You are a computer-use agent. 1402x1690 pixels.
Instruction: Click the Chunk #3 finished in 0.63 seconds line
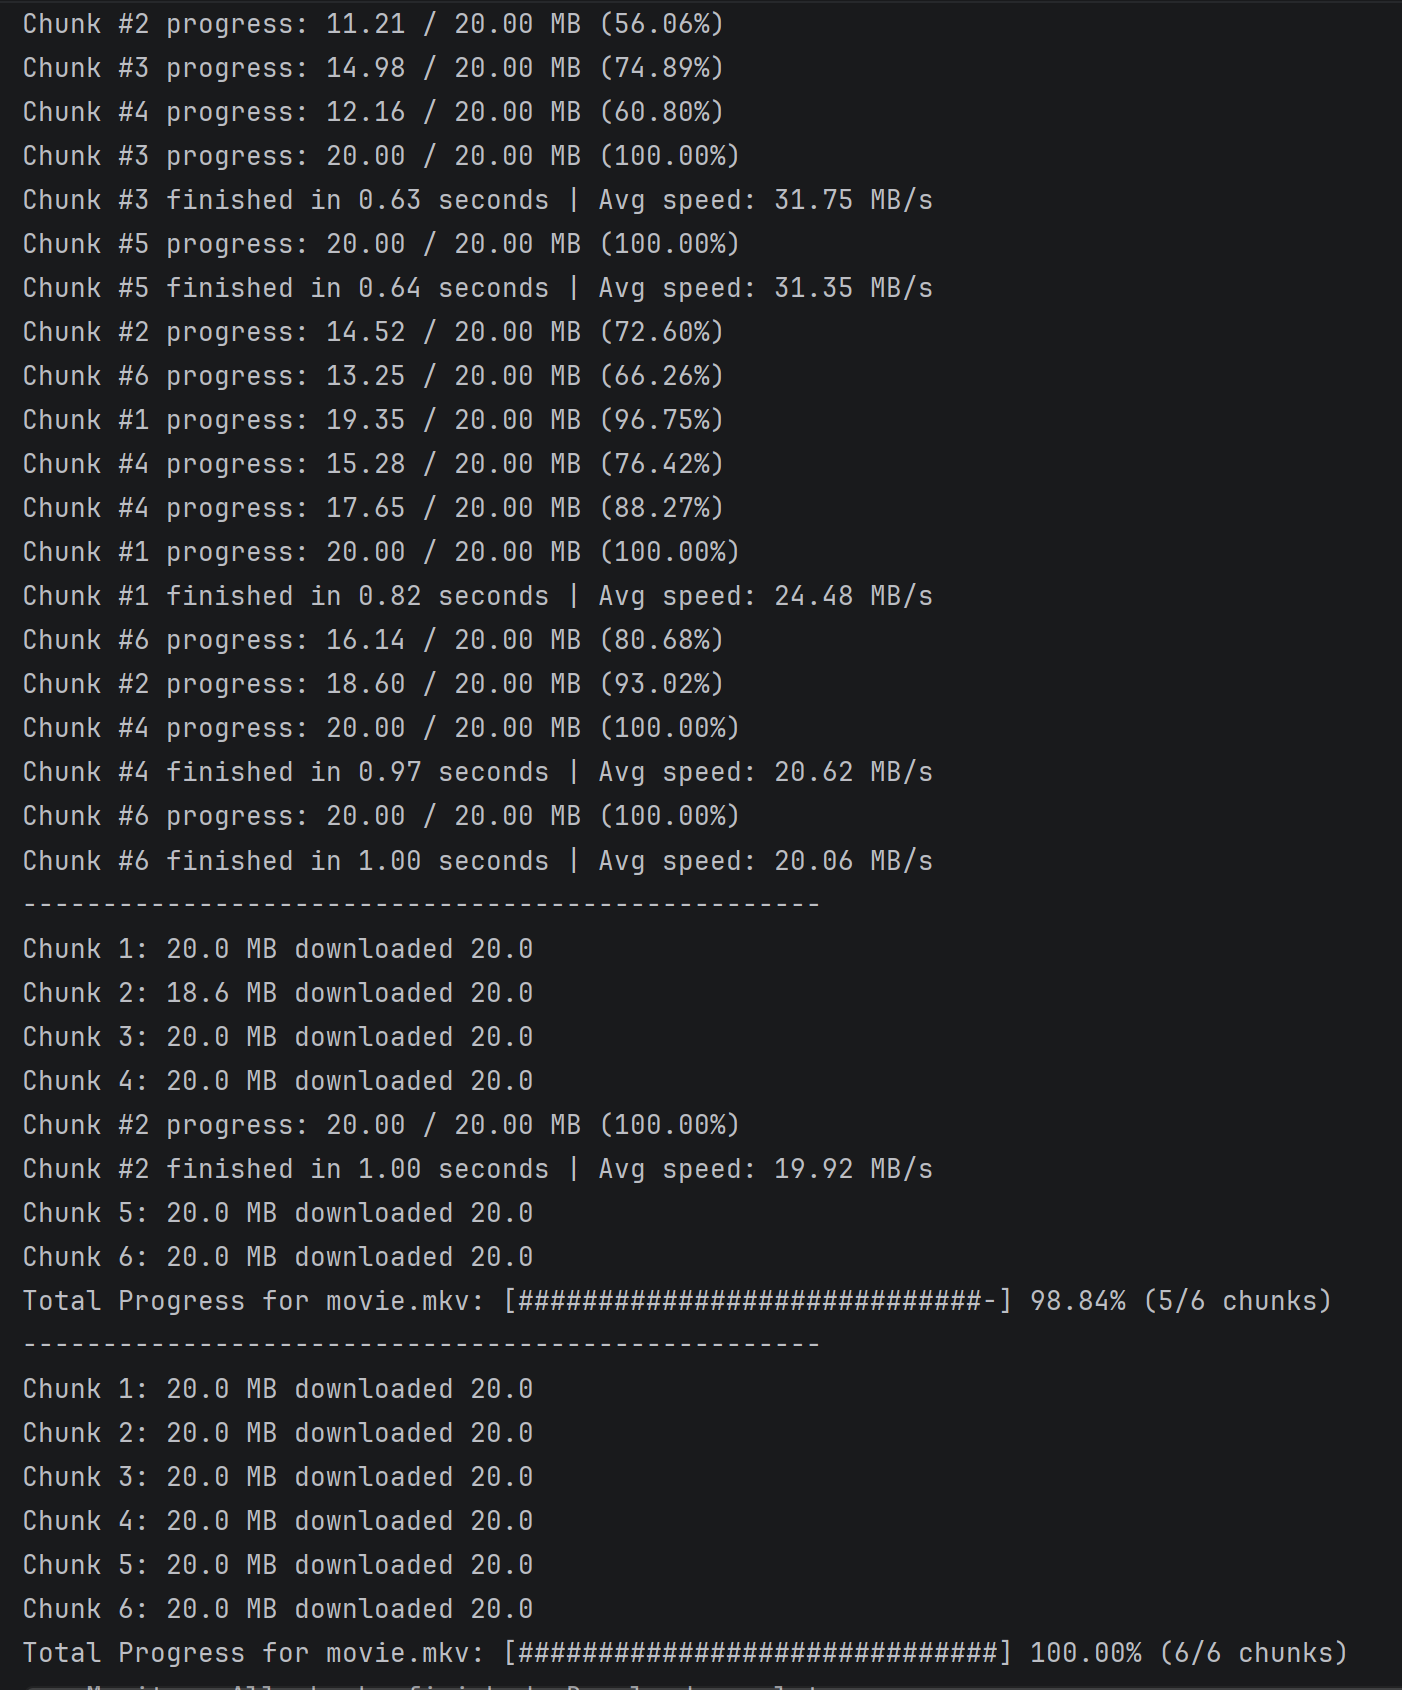[478, 200]
